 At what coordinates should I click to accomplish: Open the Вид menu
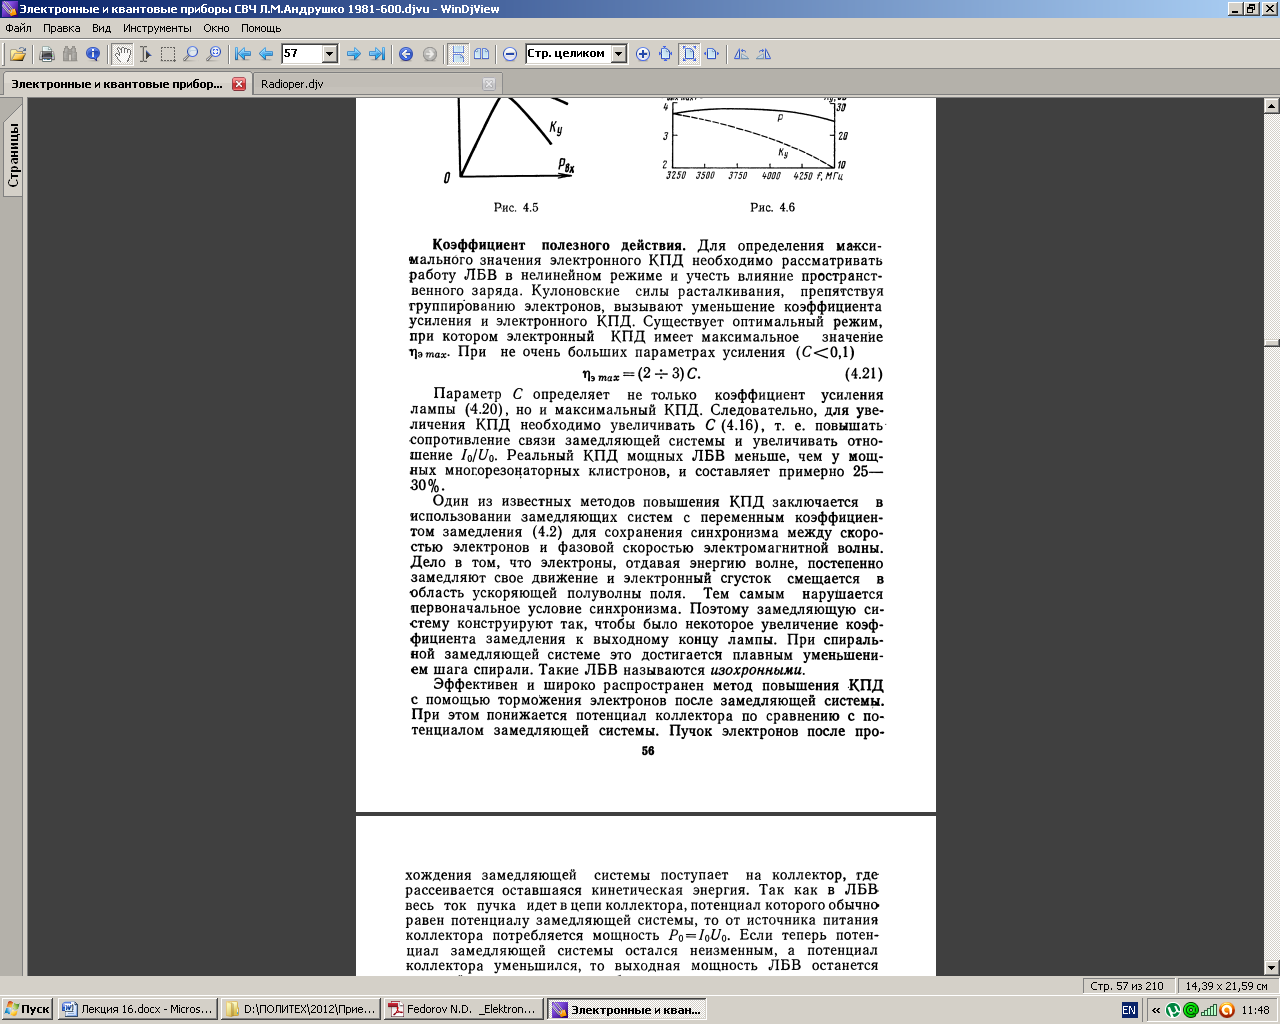(x=101, y=28)
